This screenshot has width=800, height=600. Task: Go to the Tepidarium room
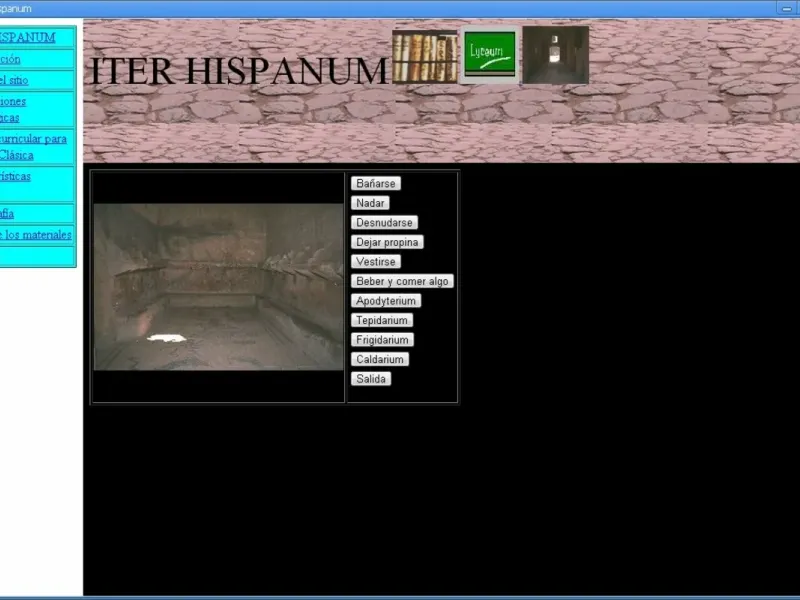[382, 320]
